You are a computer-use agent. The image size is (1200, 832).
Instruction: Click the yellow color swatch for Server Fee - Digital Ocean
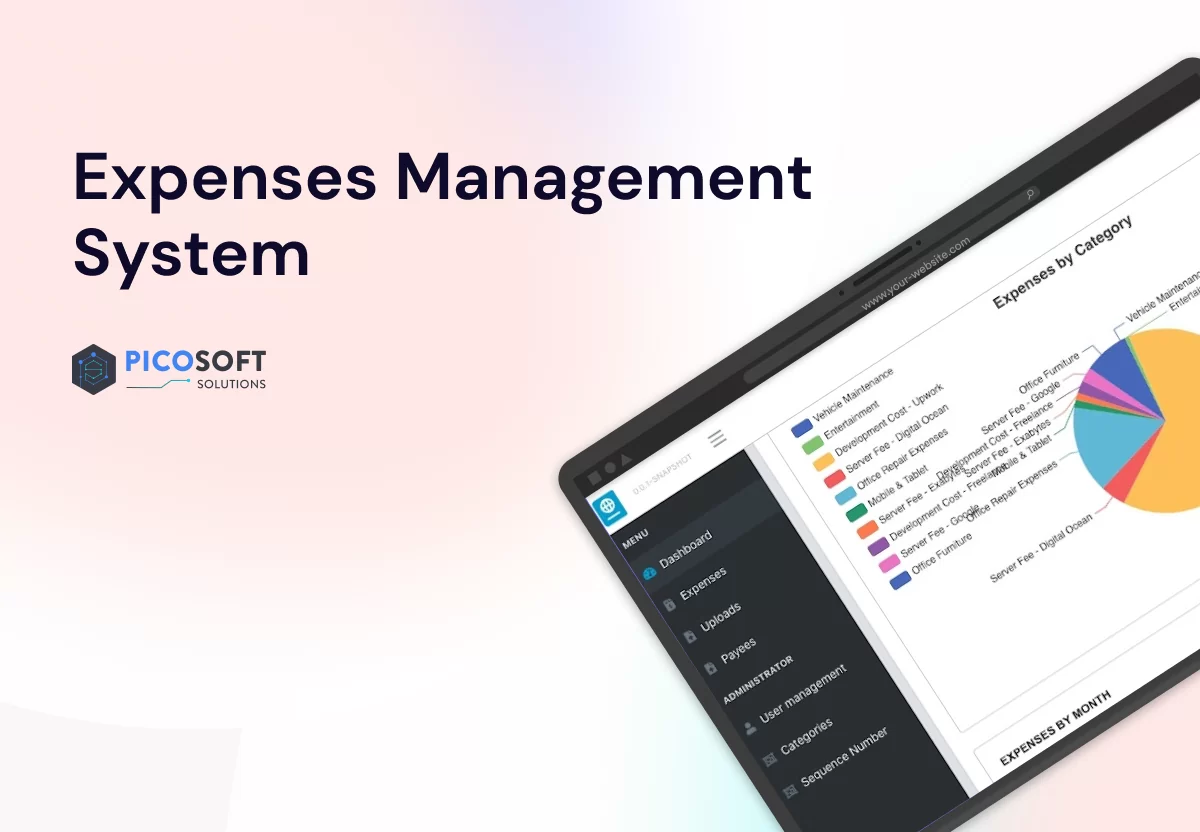click(x=823, y=461)
